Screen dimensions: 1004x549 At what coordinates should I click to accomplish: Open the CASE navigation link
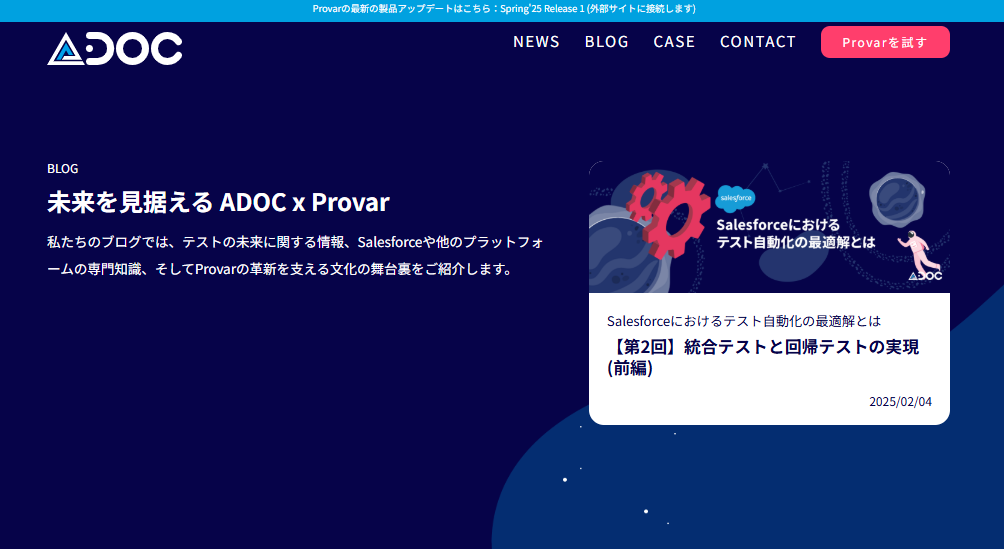tap(674, 42)
